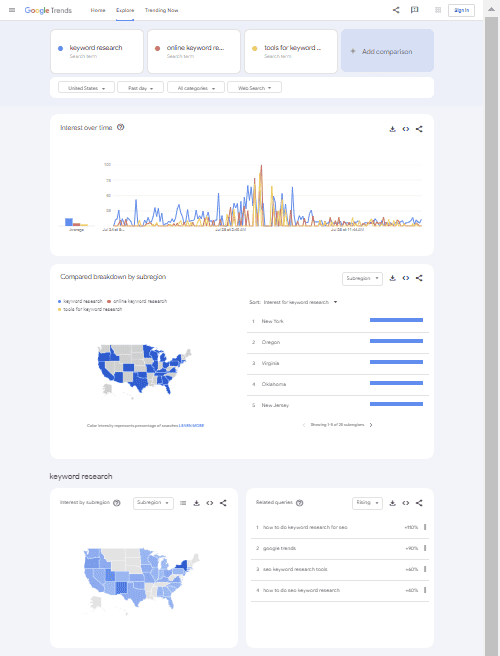
Task: Open related query 'google trends'
Action: 279,548
